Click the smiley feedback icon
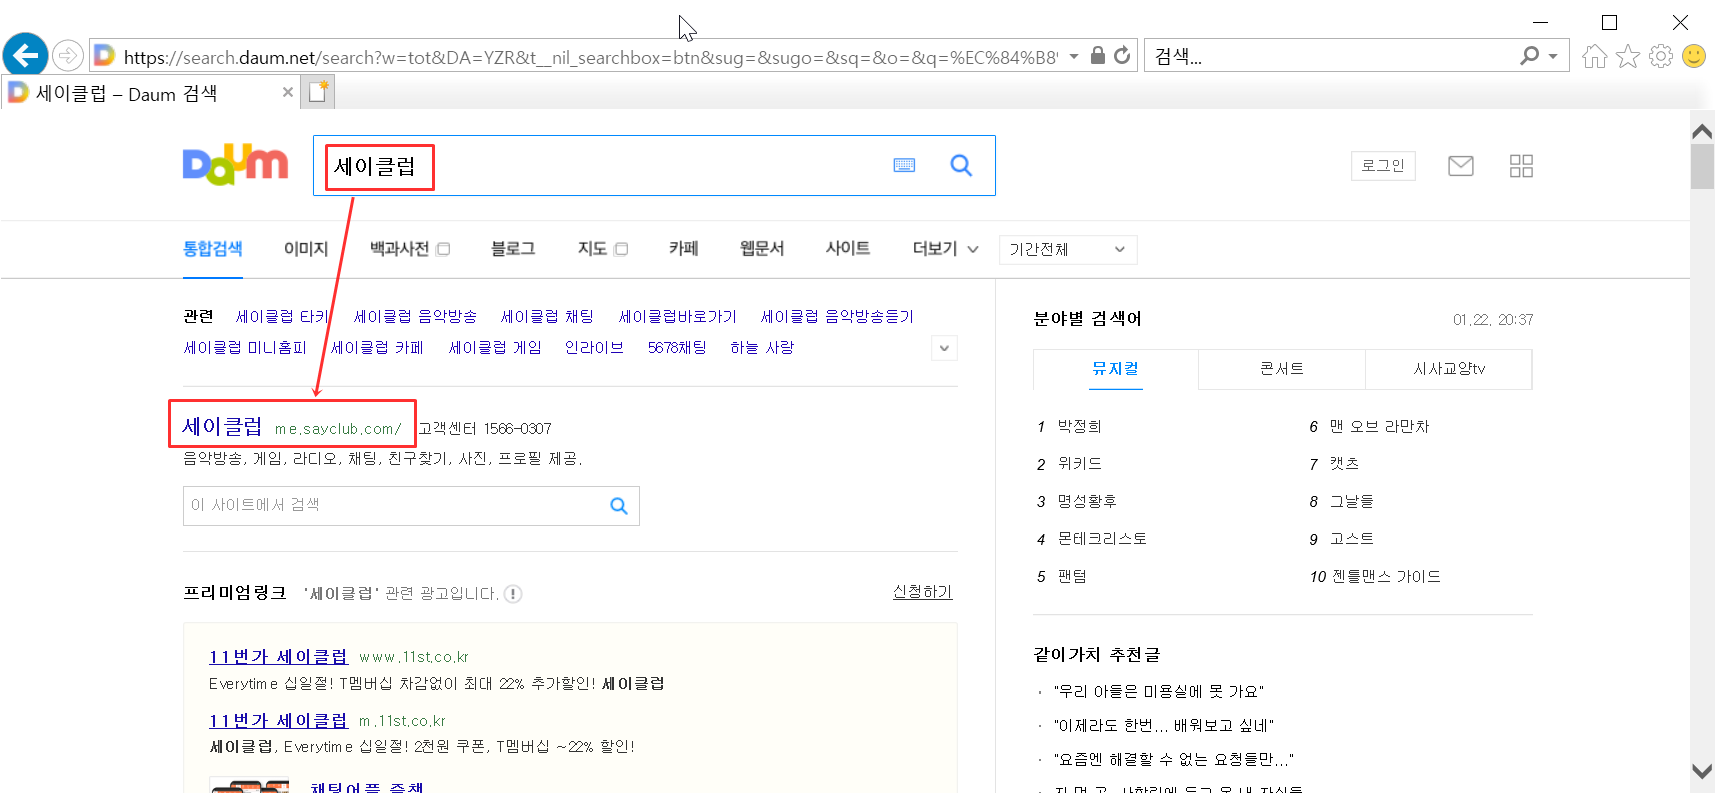This screenshot has width=1716, height=794. (x=1694, y=56)
